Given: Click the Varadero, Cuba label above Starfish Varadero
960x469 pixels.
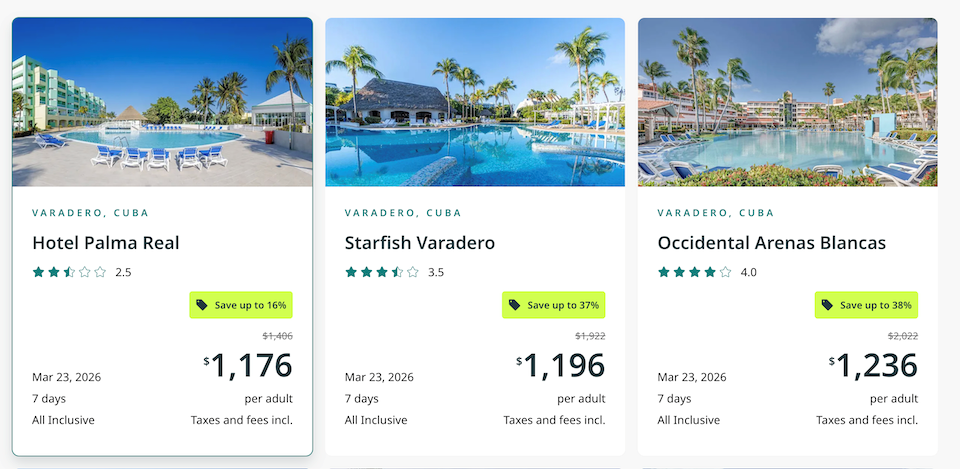Looking at the screenshot, I should pos(403,213).
